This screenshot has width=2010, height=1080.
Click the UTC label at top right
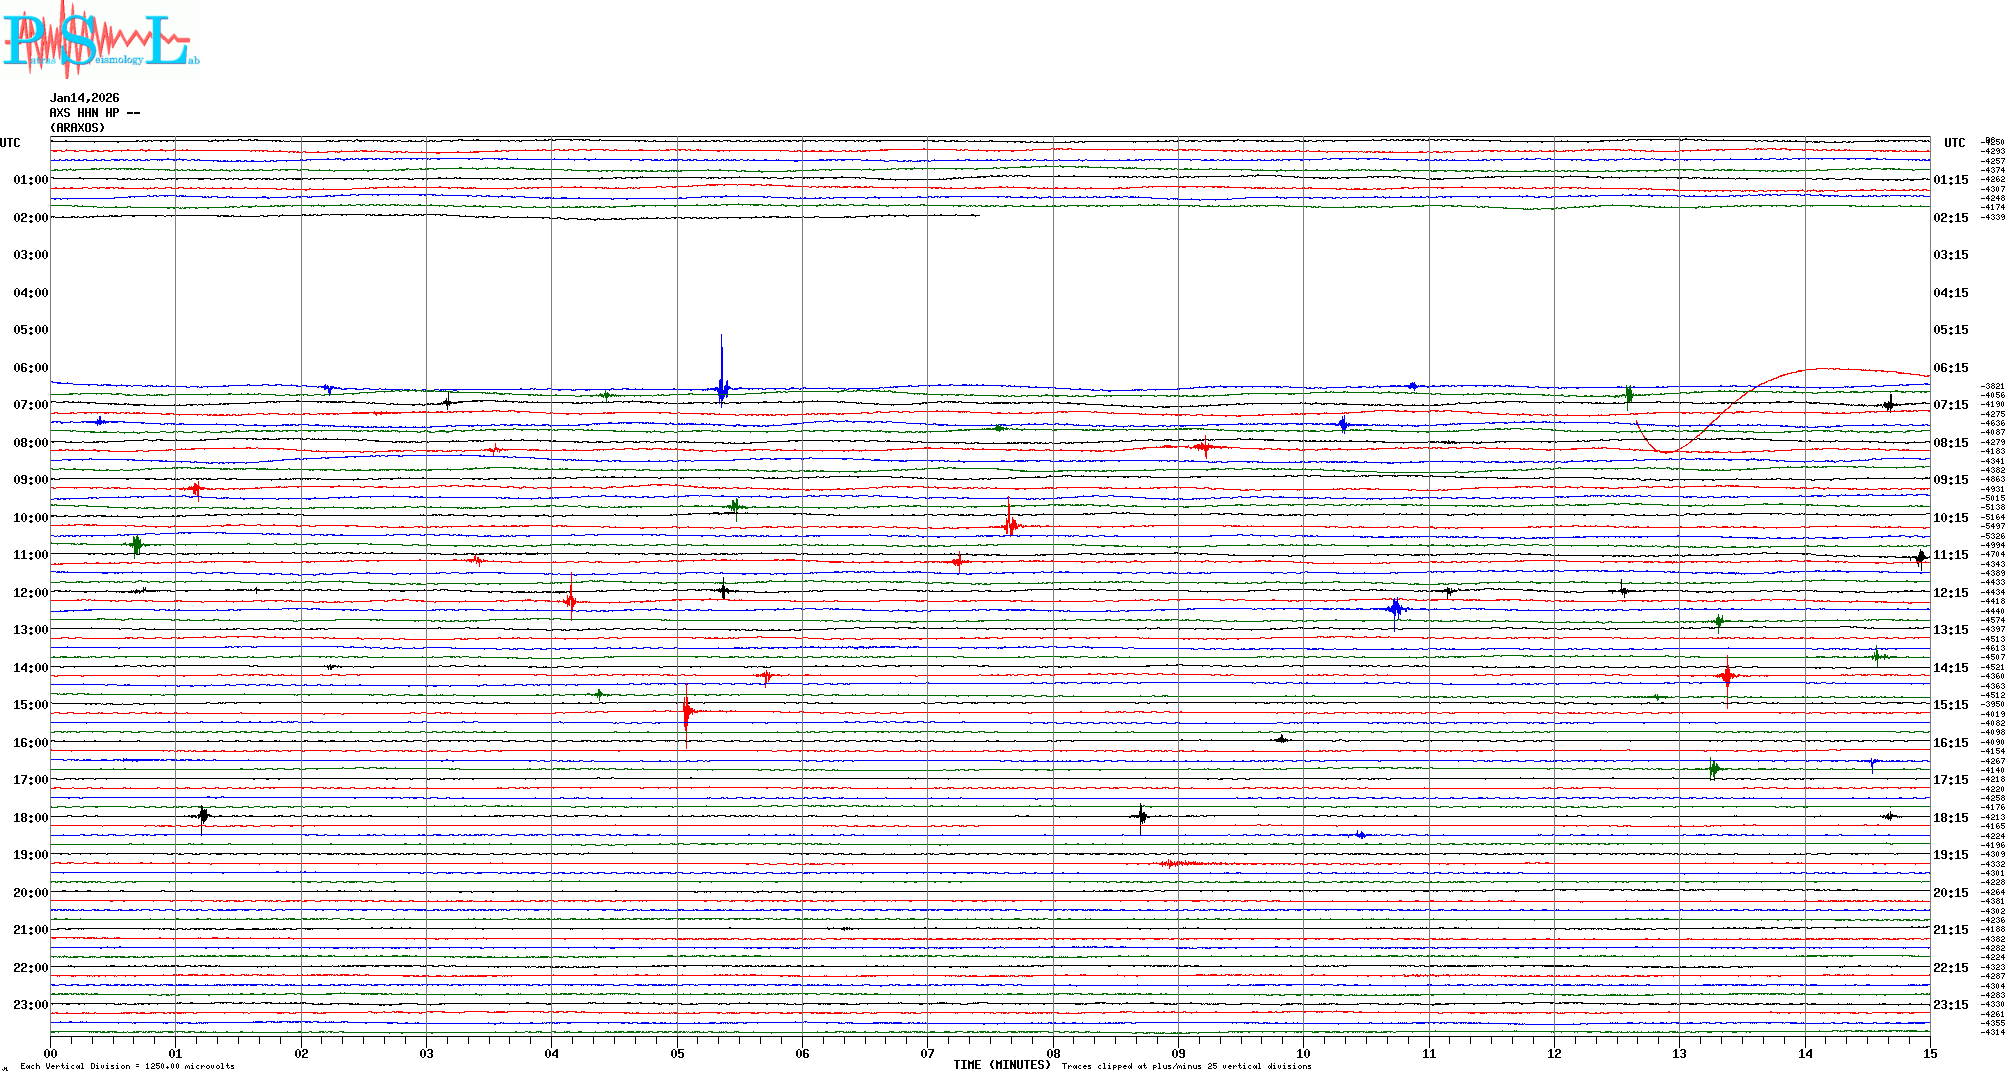[1954, 143]
